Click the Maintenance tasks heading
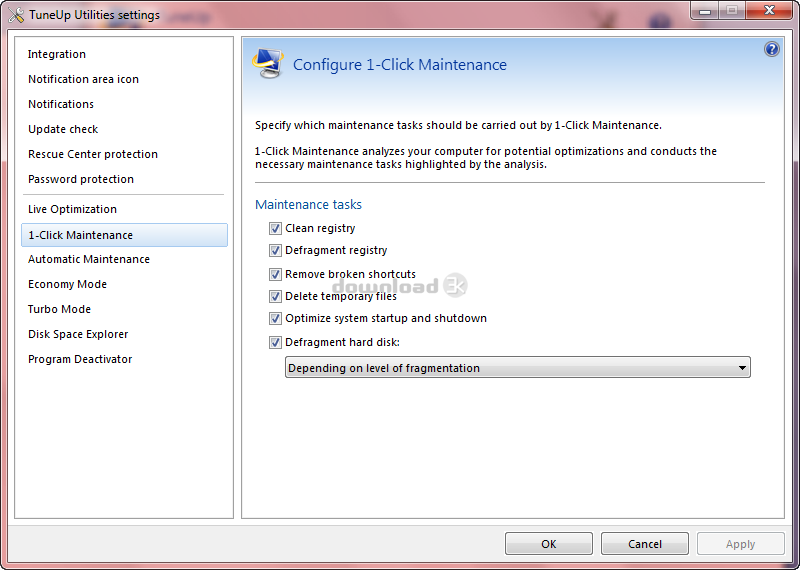 308,205
